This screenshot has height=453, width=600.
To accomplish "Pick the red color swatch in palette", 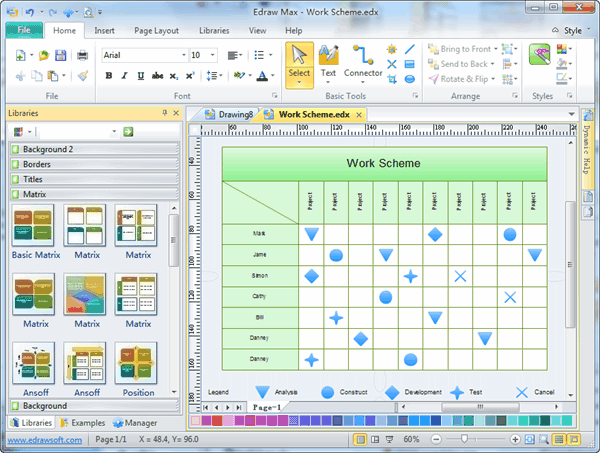I will 217,421.
